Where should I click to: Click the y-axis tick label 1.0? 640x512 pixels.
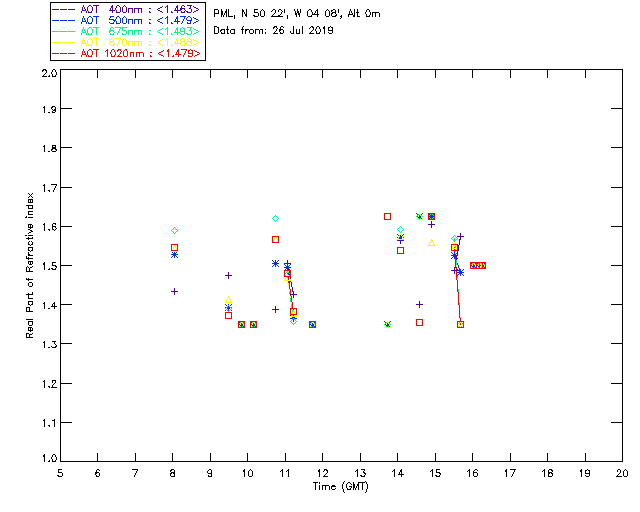pos(49,458)
